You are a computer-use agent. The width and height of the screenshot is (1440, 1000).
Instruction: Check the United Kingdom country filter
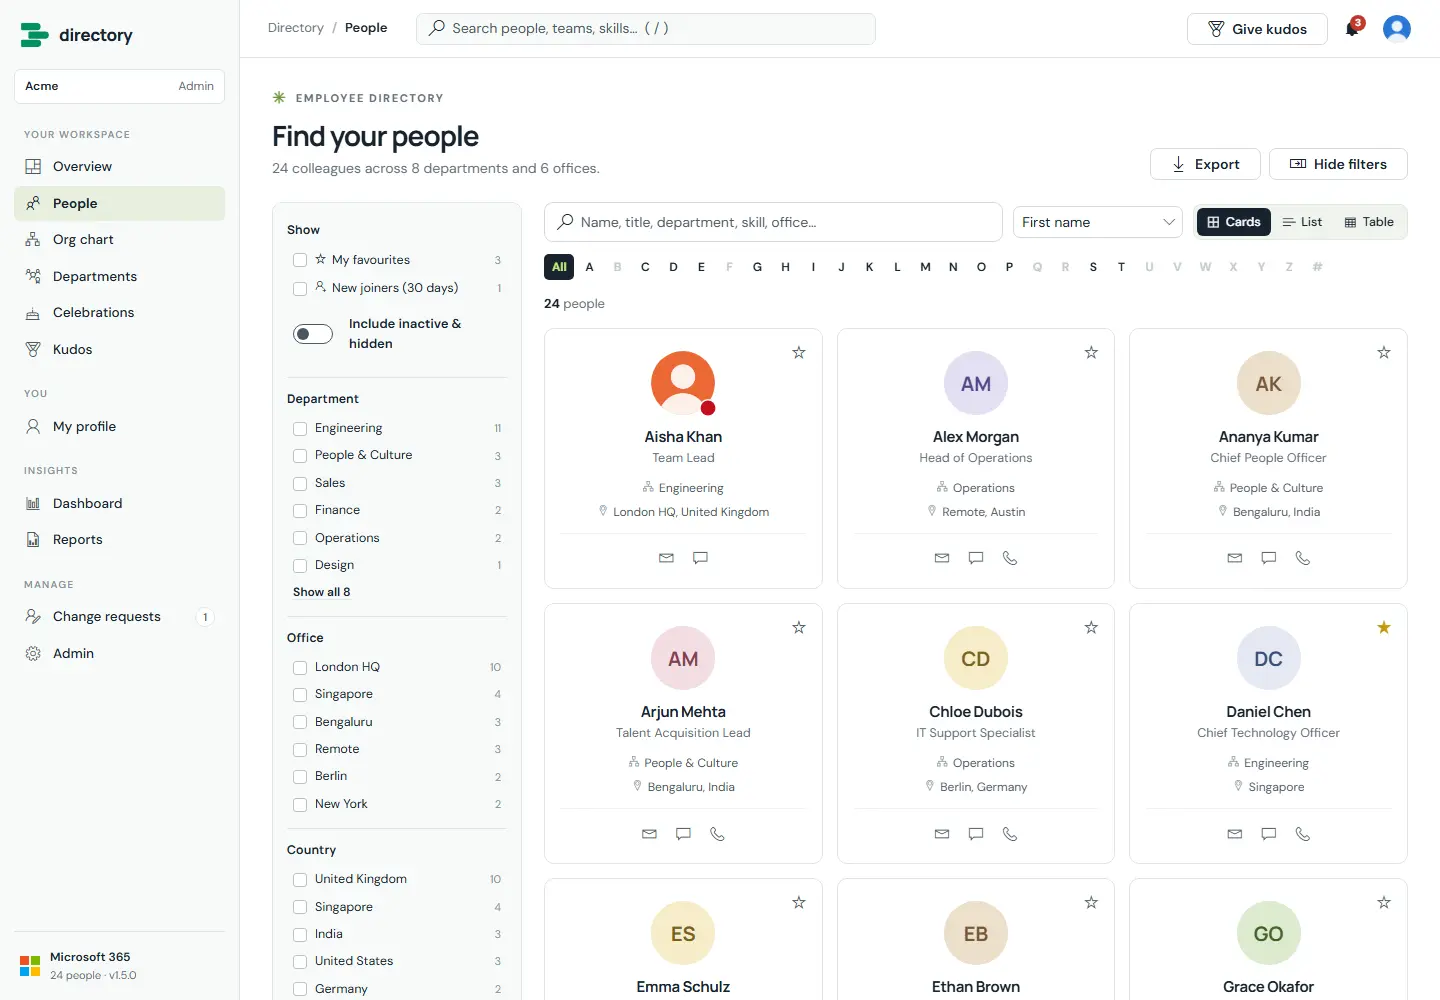pos(300,879)
